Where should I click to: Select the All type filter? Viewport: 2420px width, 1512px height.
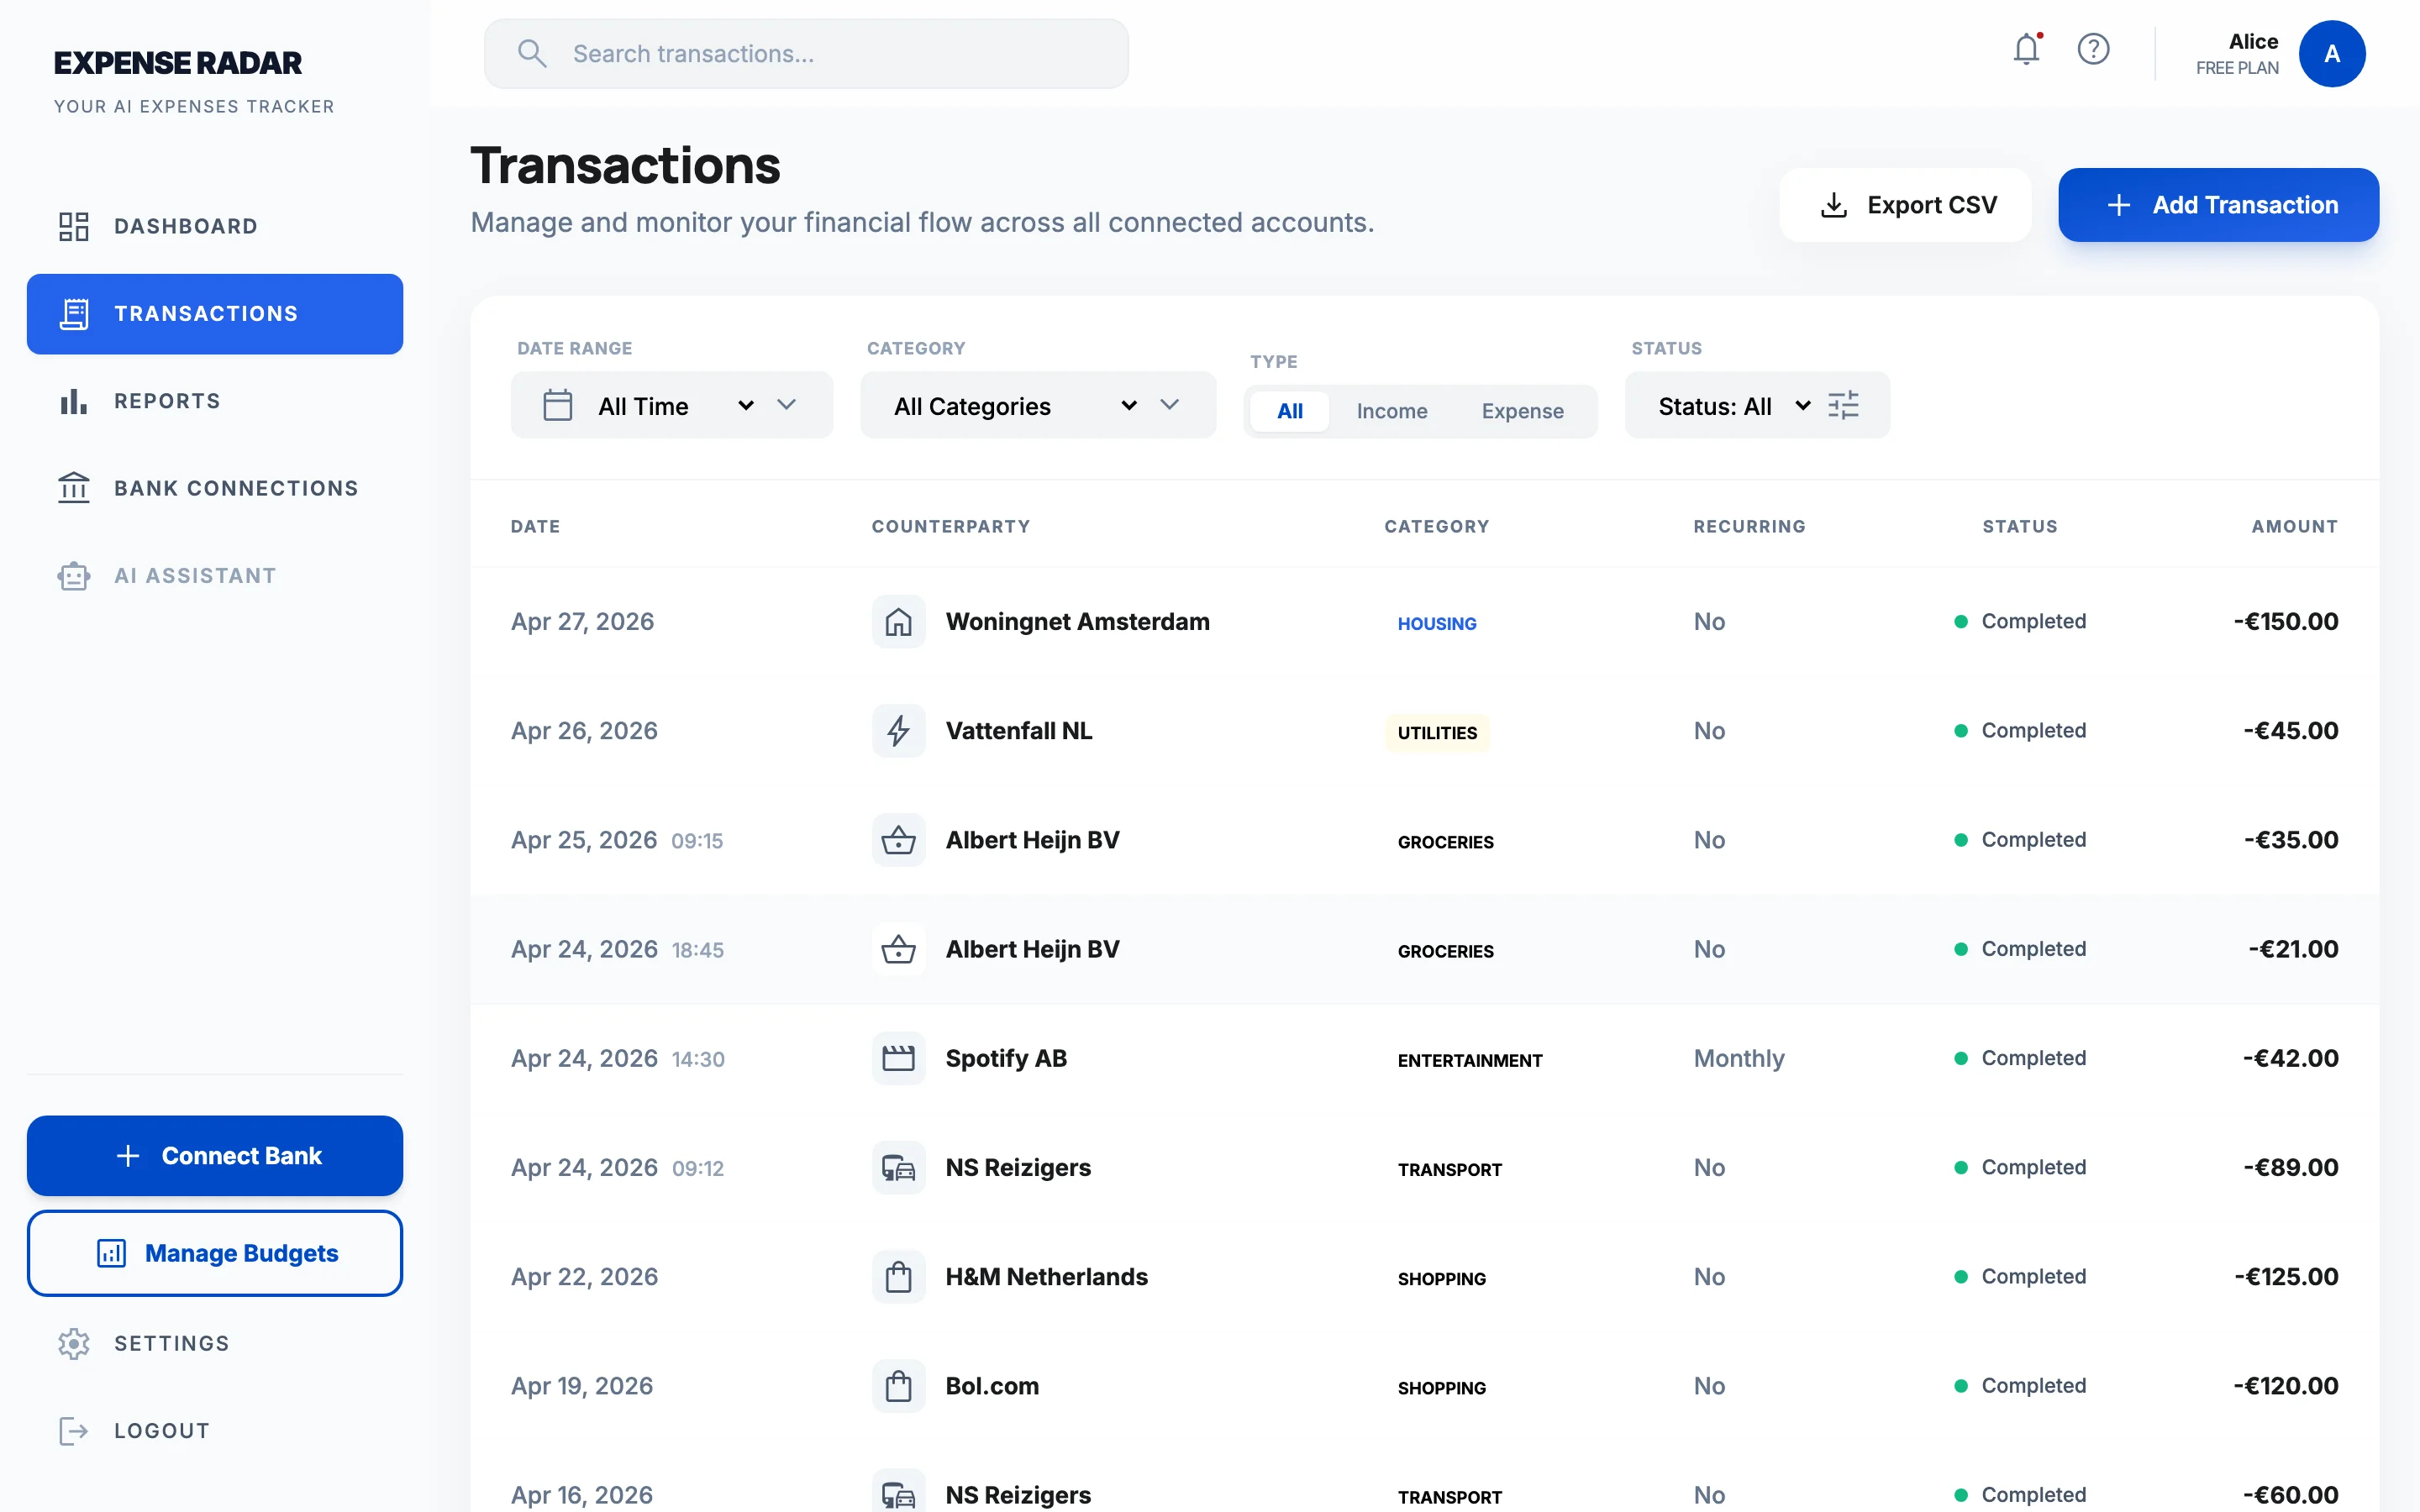pyautogui.click(x=1289, y=410)
